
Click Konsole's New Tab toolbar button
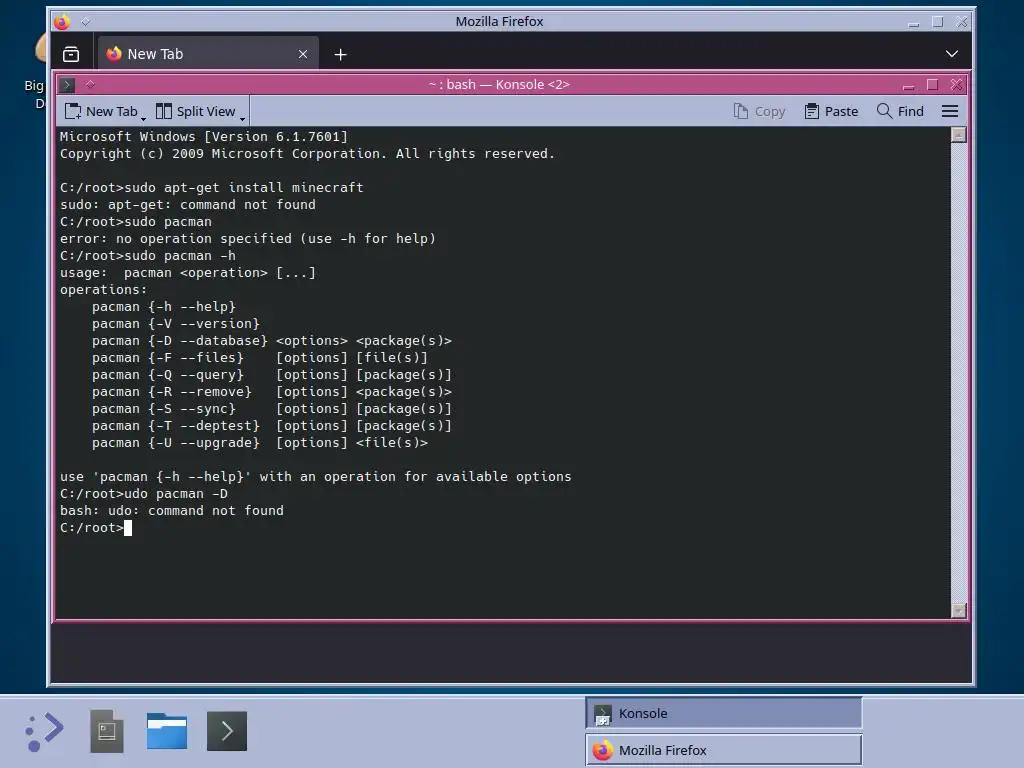(101, 112)
